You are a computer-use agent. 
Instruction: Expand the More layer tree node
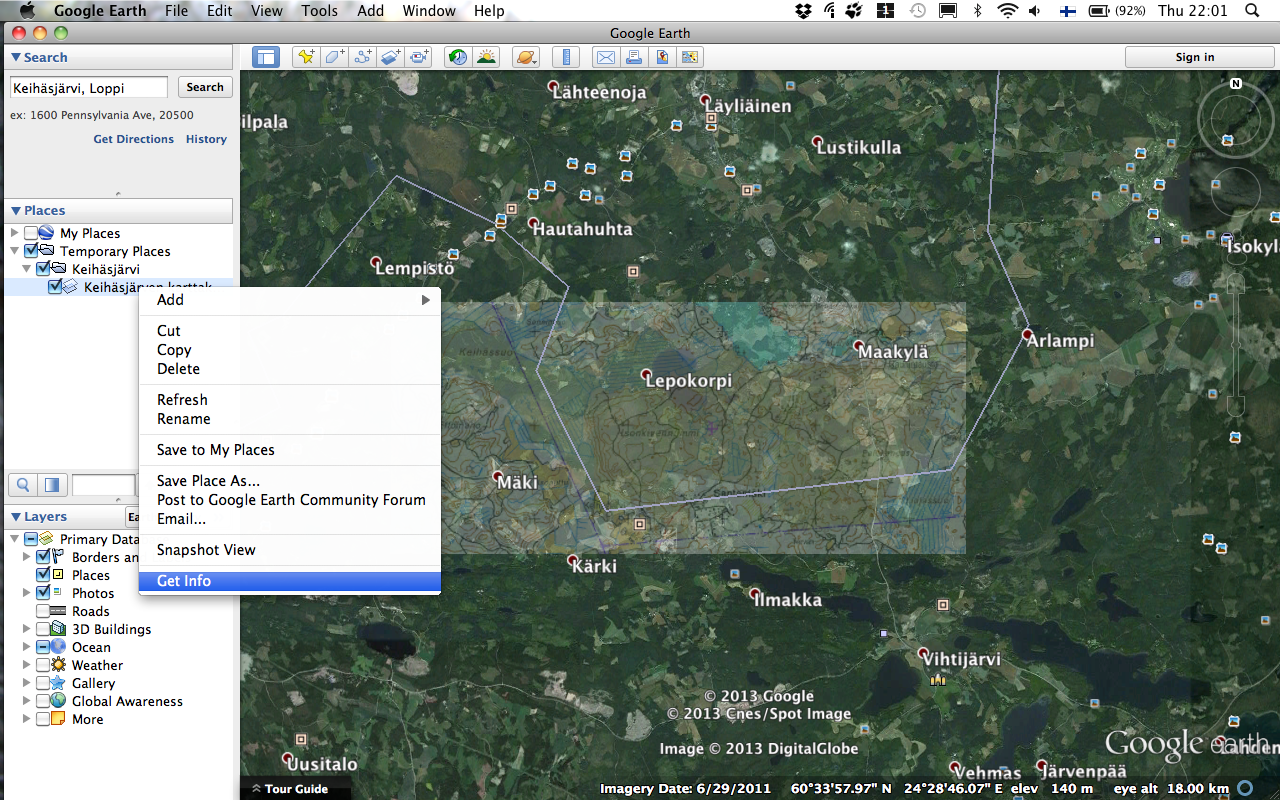[x=26, y=719]
